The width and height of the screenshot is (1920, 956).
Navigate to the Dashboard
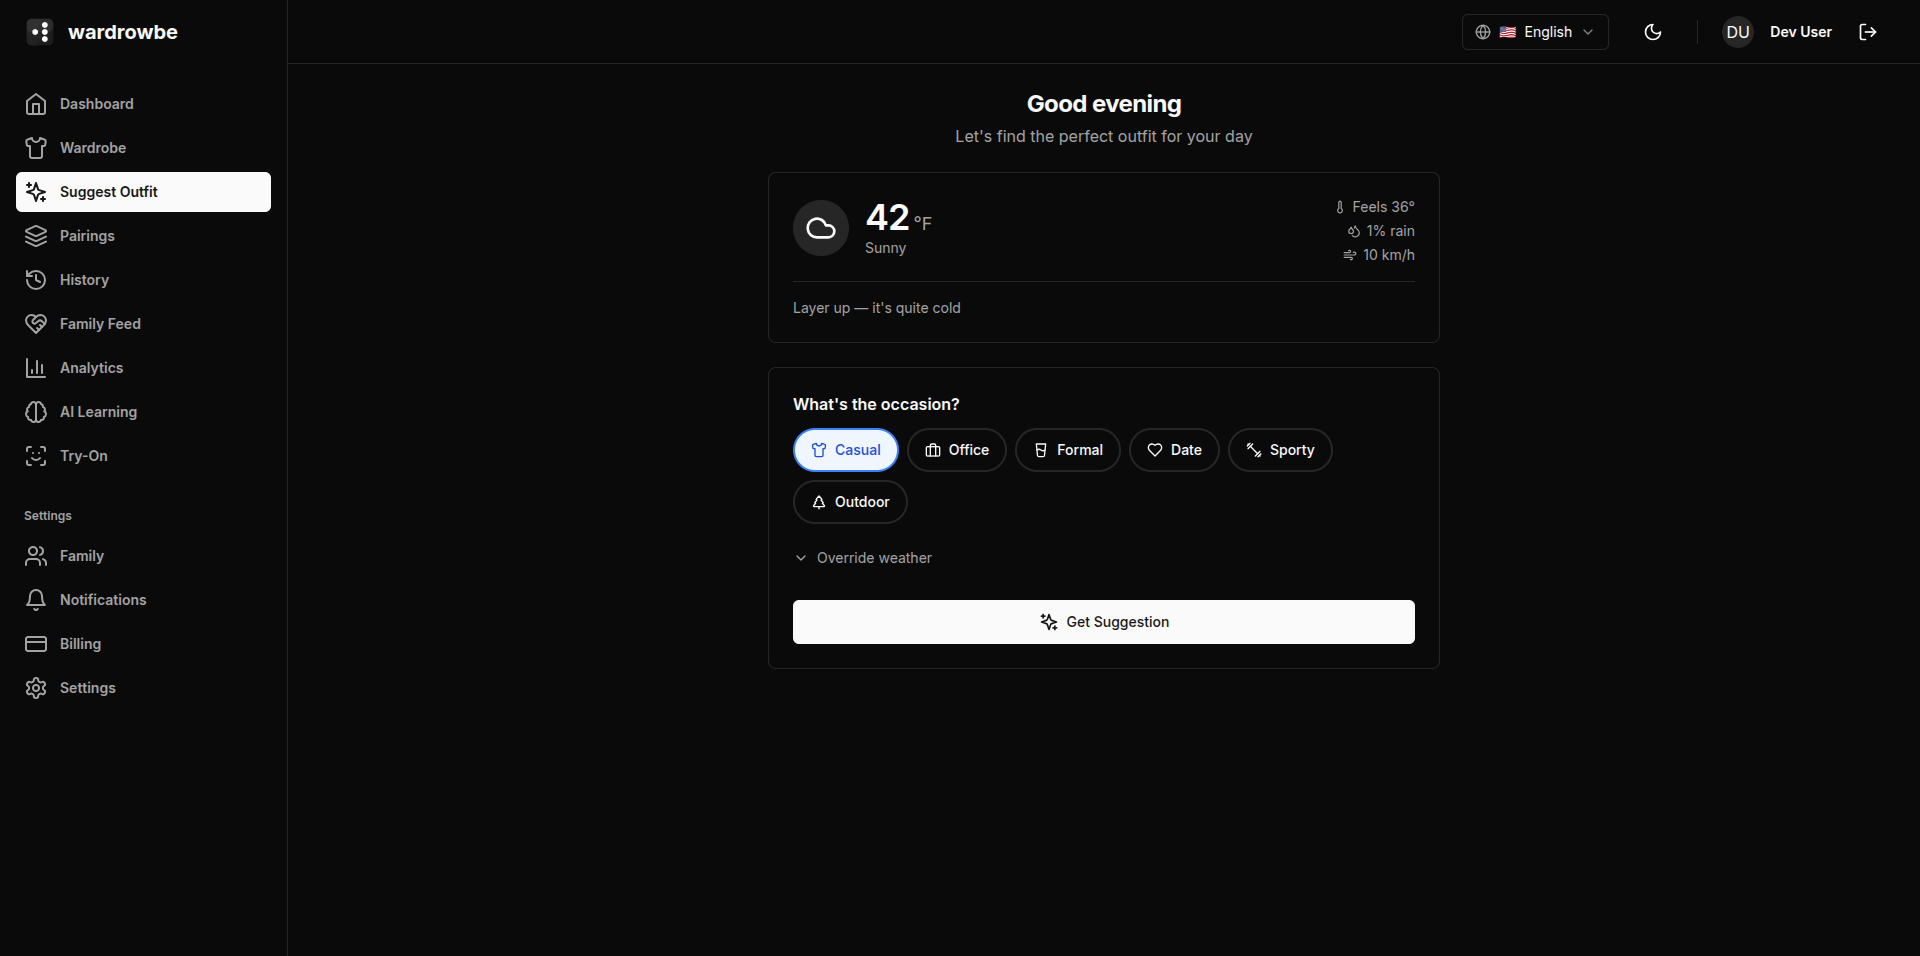[97, 104]
